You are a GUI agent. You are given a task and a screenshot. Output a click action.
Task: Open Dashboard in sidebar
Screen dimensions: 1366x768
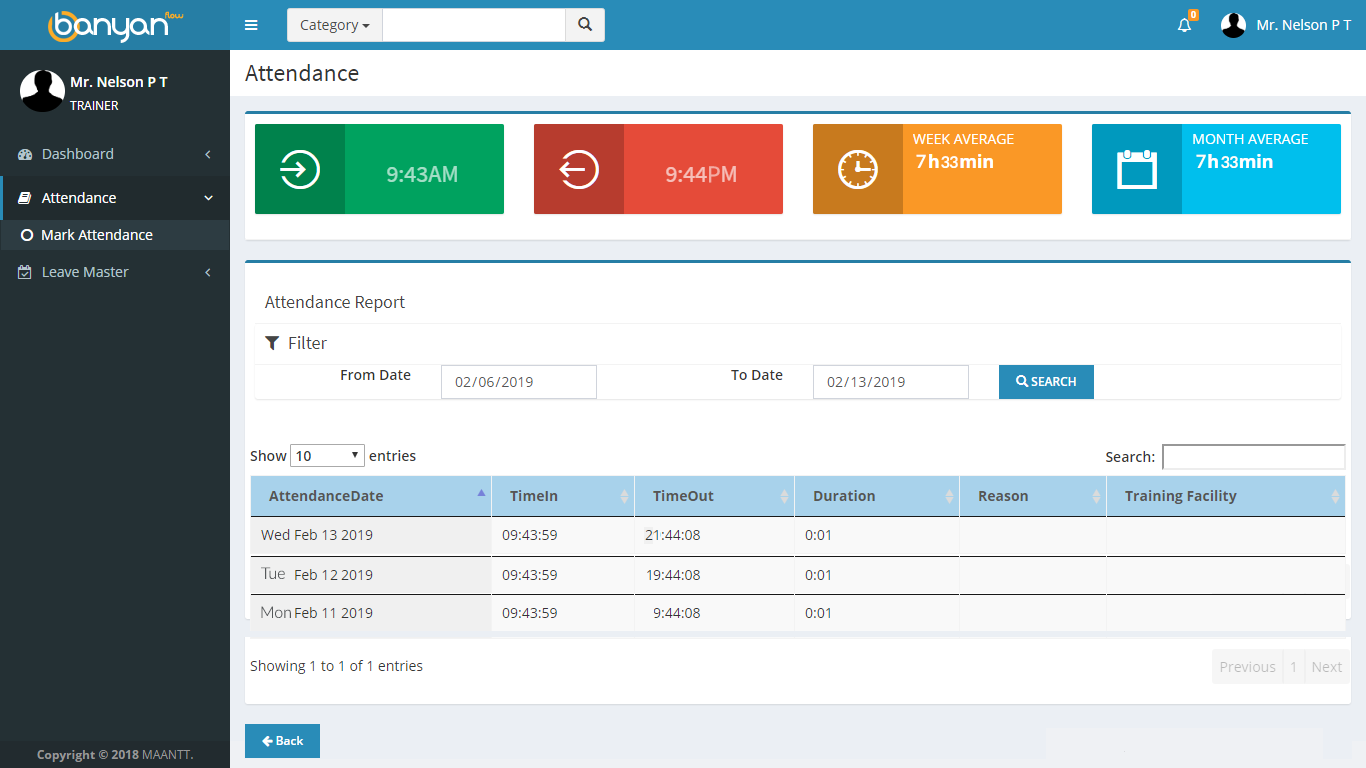pos(115,154)
